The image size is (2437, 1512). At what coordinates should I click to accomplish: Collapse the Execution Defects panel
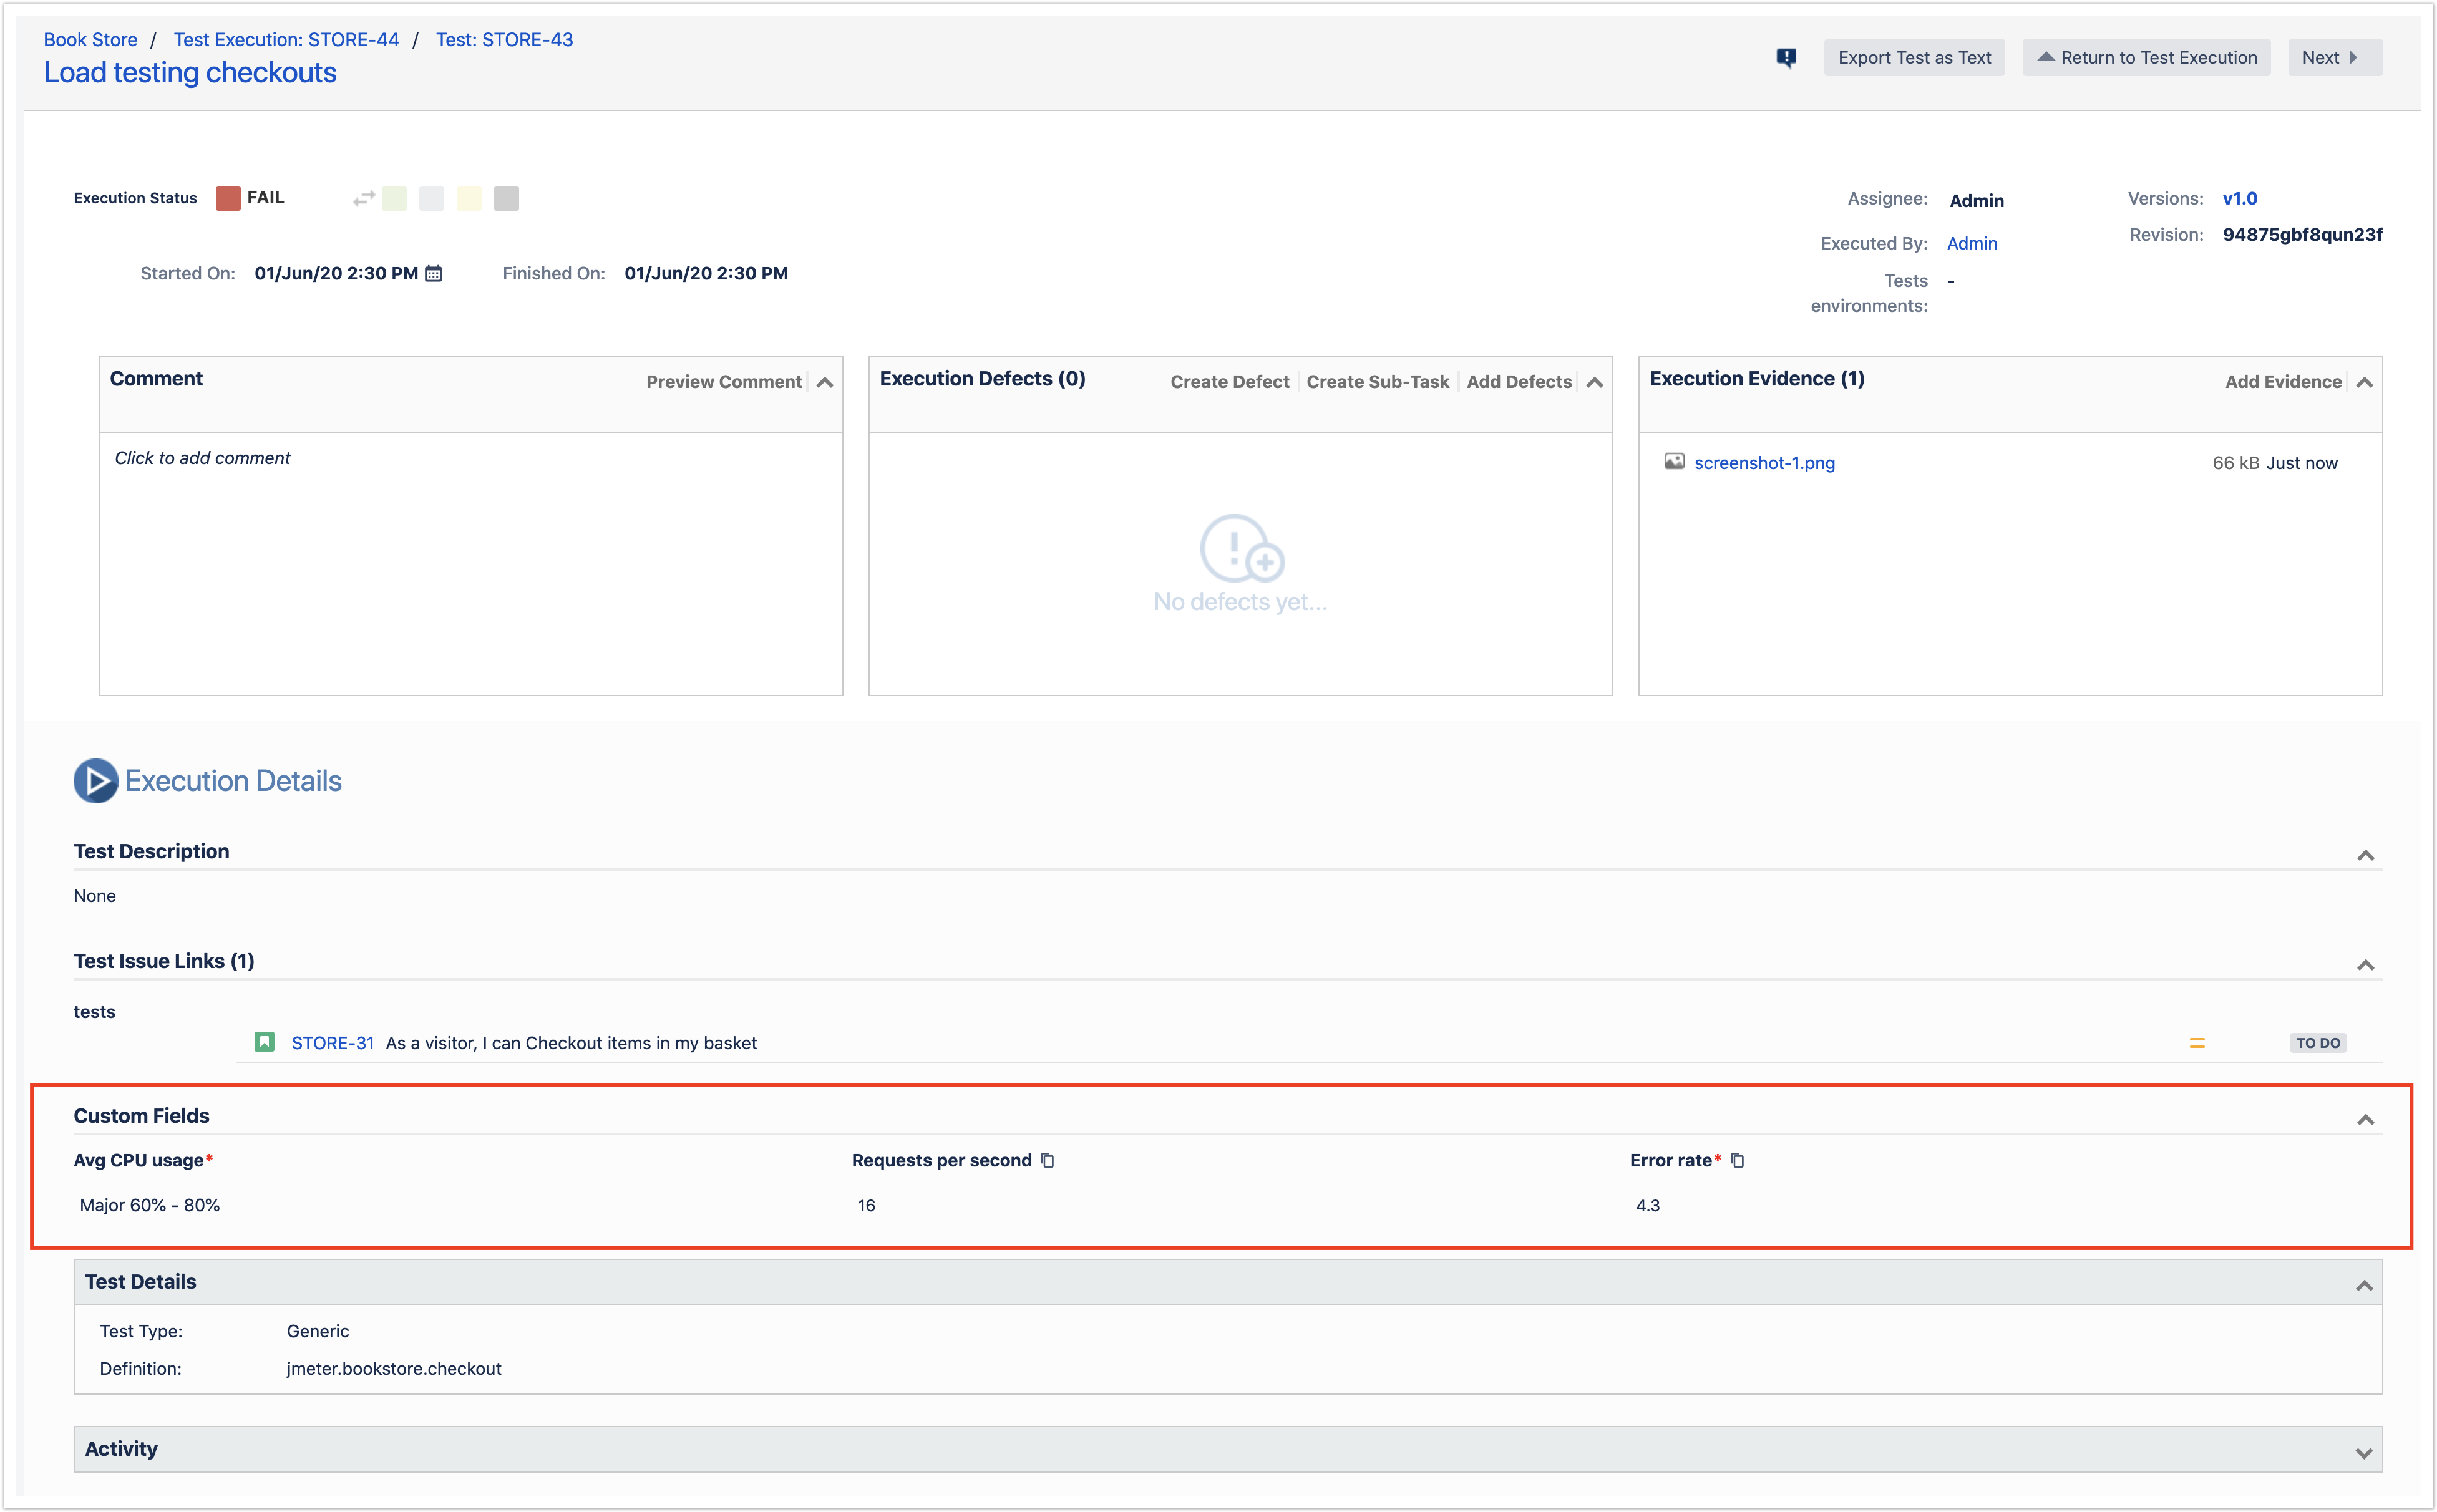pyautogui.click(x=1594, y=382)
